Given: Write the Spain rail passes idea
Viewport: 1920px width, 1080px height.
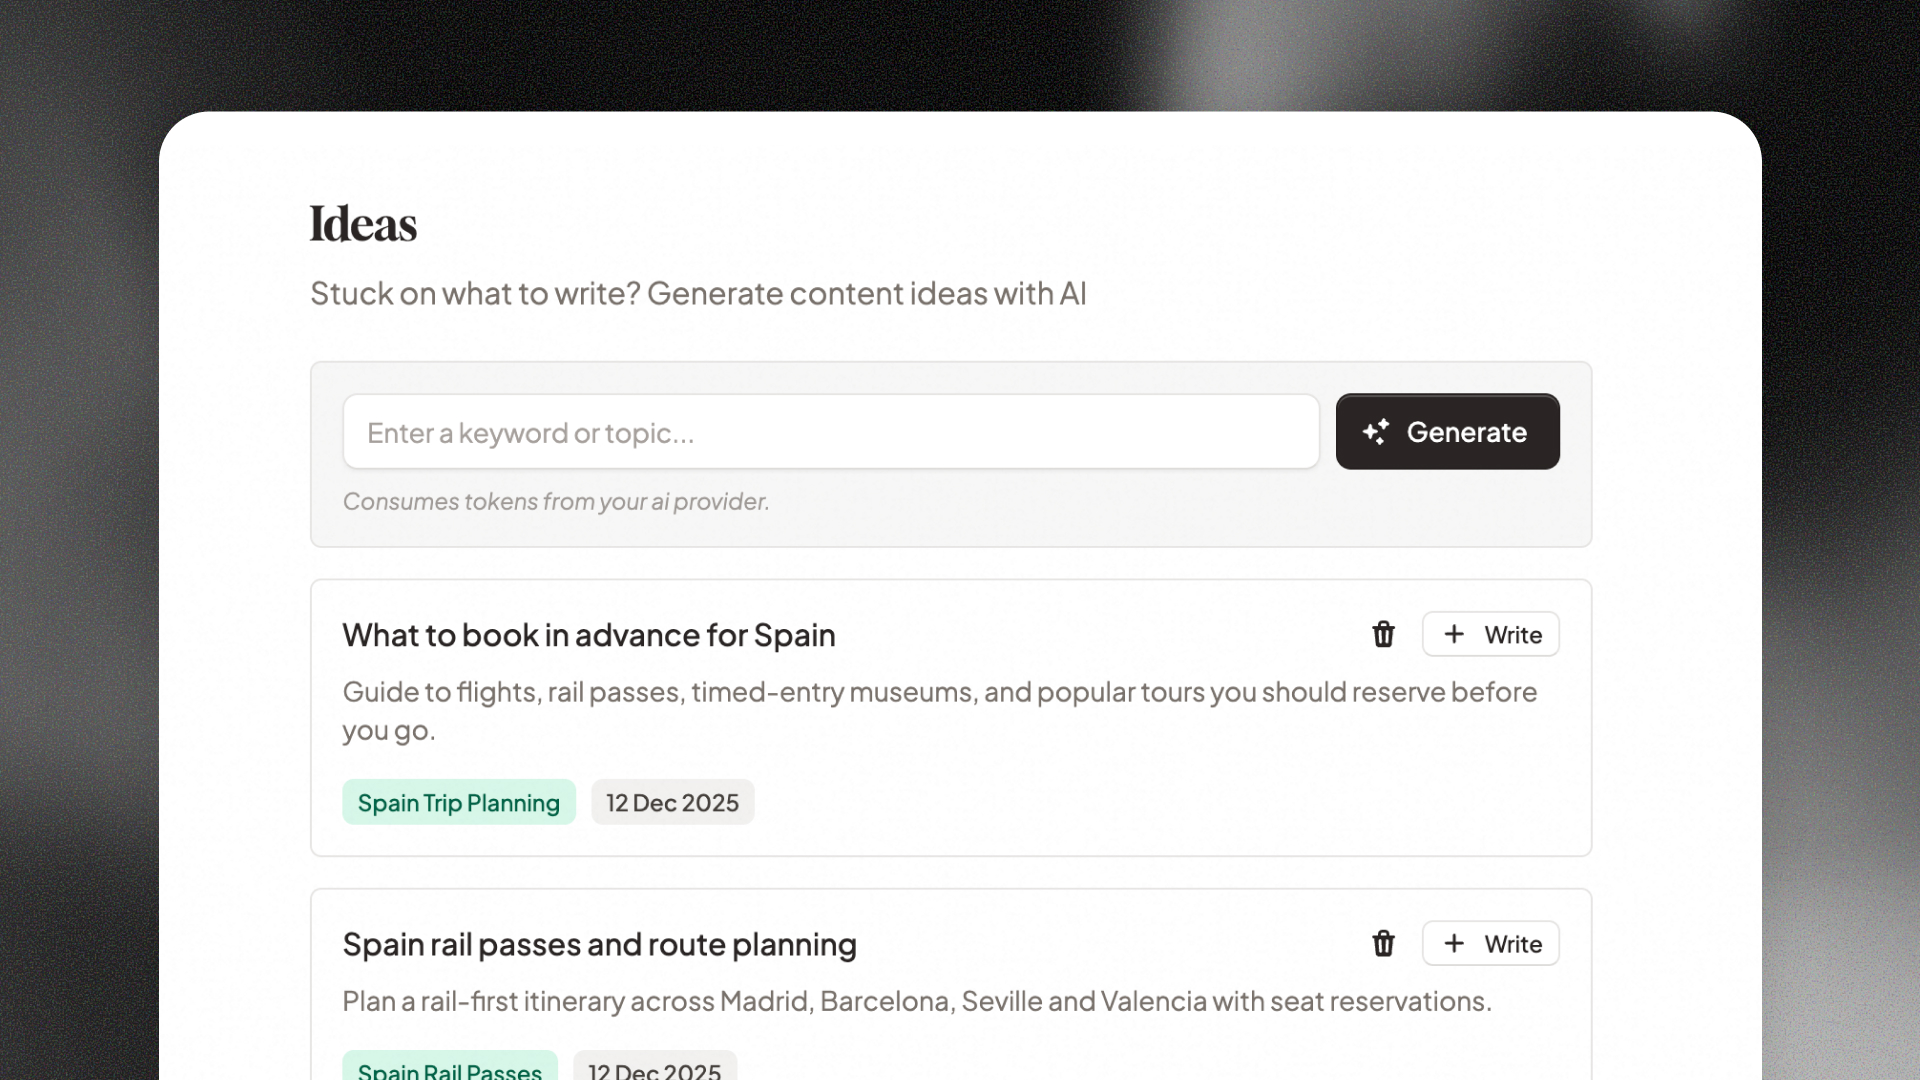Looking at the screenshot, I should tap(1490, 943).
